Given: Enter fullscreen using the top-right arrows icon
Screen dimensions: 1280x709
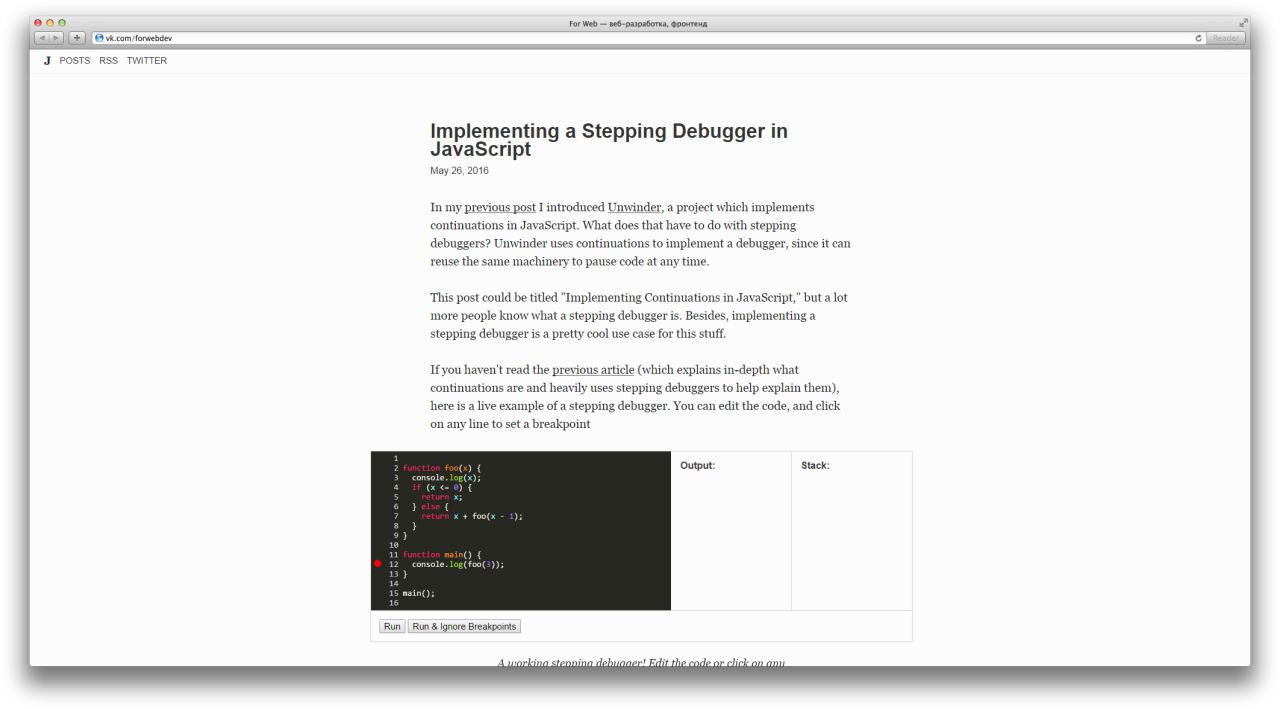Looking at the screenshot, I should [x=1244, y=23].
